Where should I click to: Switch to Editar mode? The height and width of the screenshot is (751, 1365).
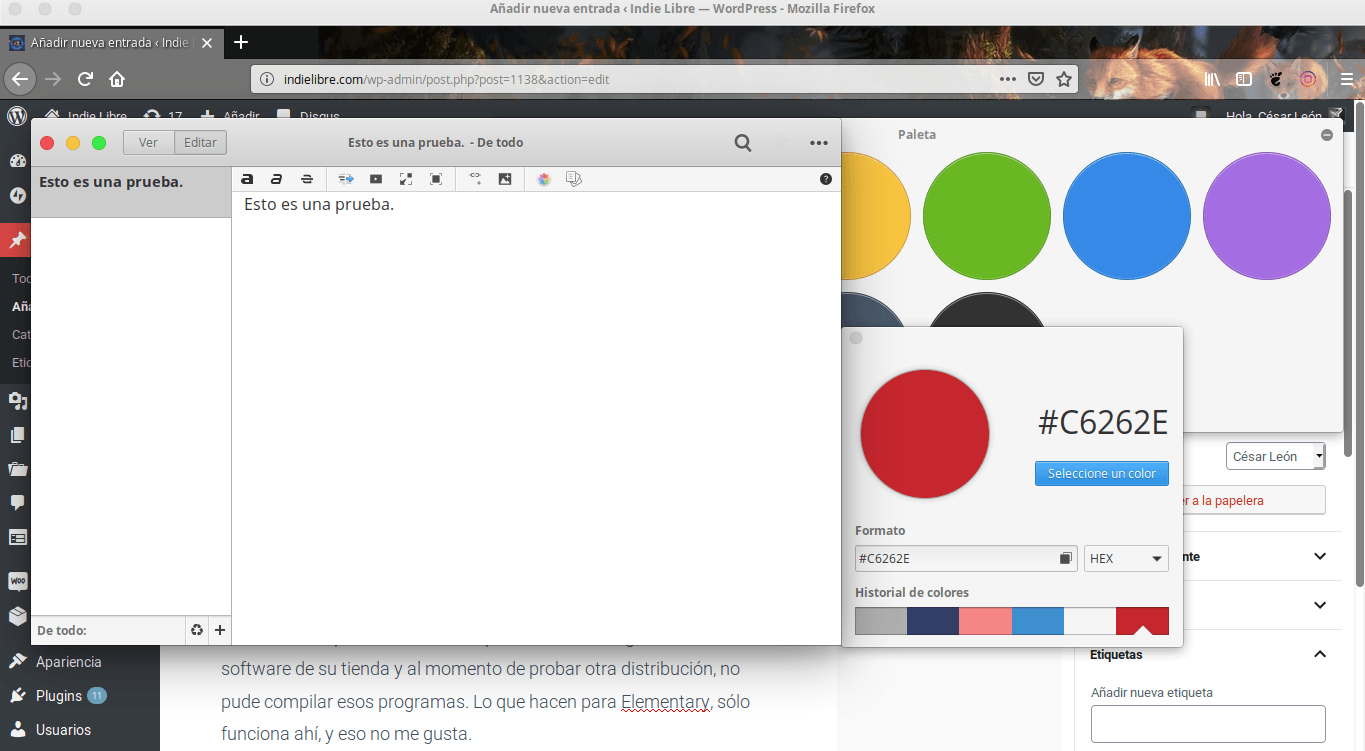coord(200,142)
